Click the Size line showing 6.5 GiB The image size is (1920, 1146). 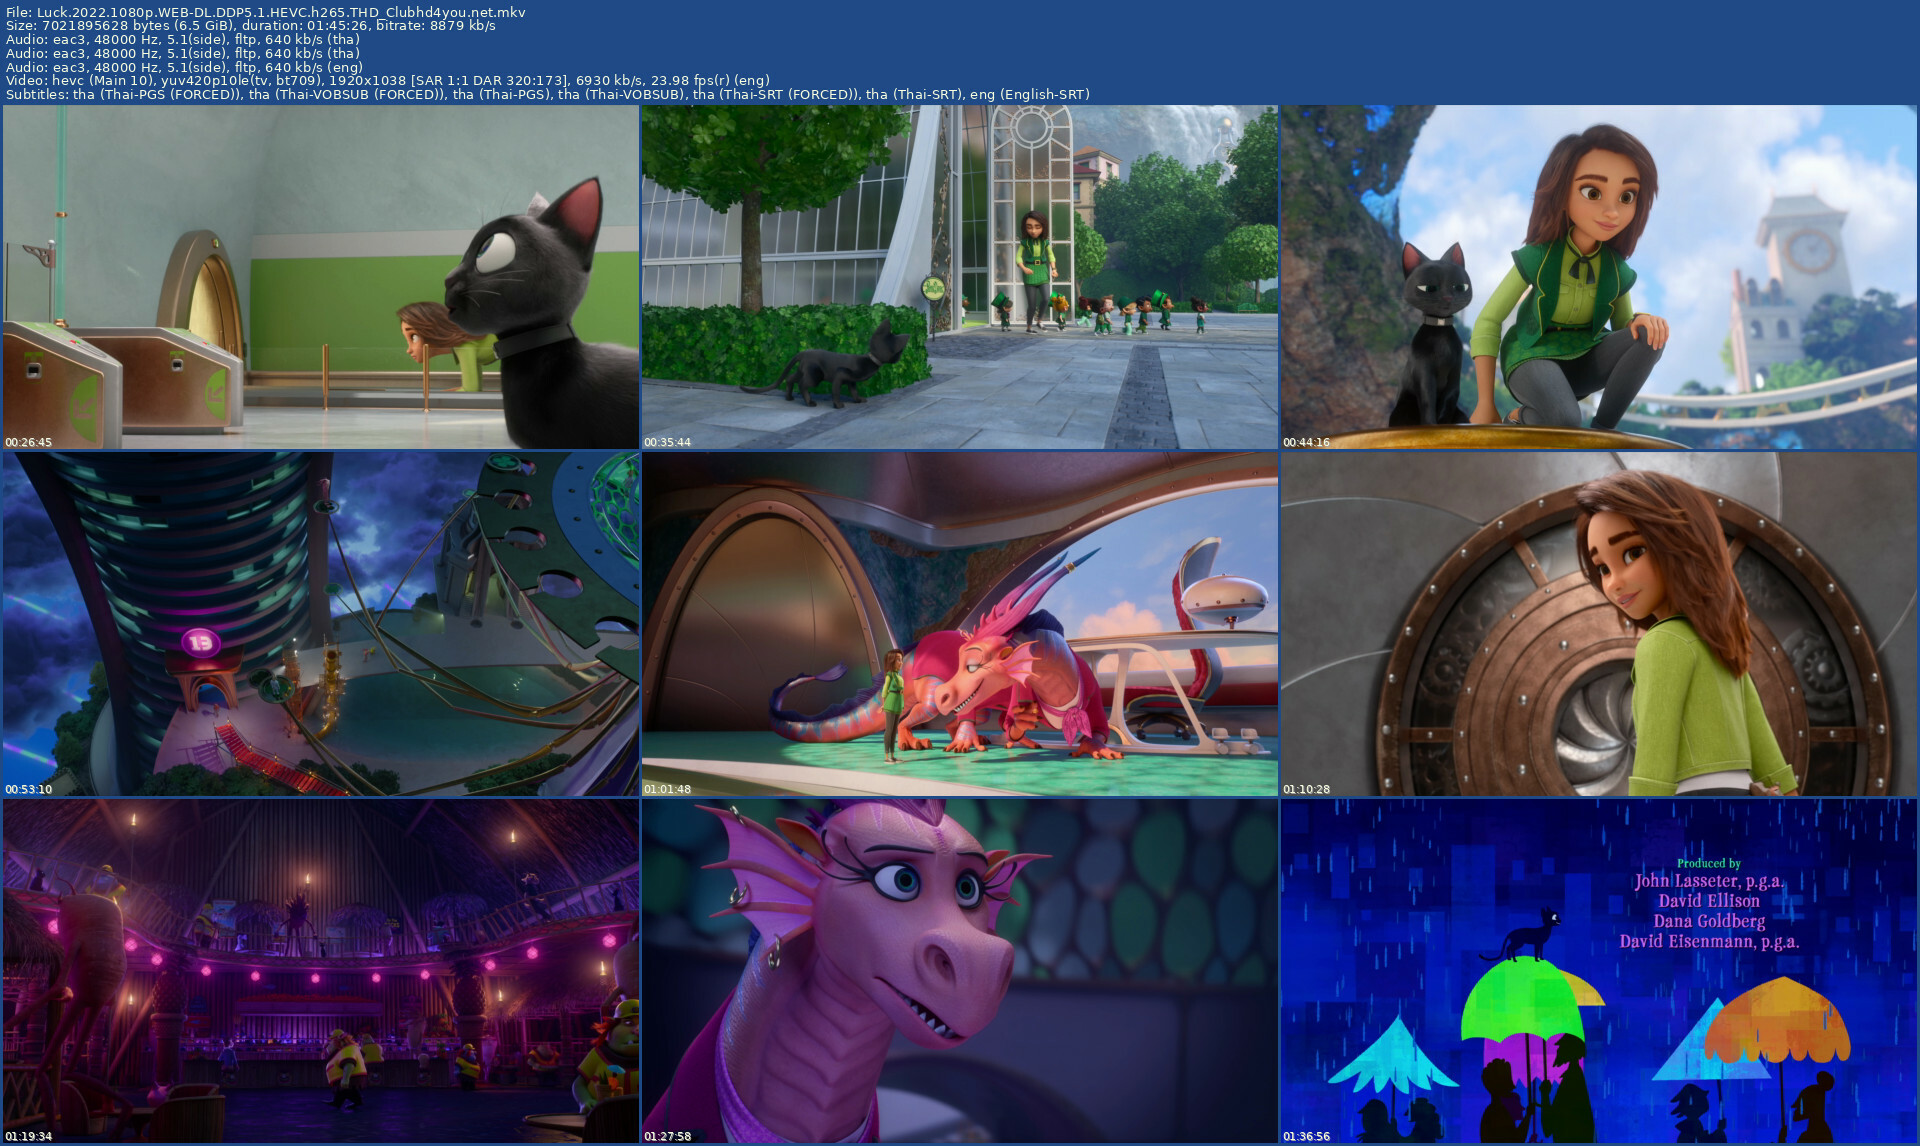point(251,26)
